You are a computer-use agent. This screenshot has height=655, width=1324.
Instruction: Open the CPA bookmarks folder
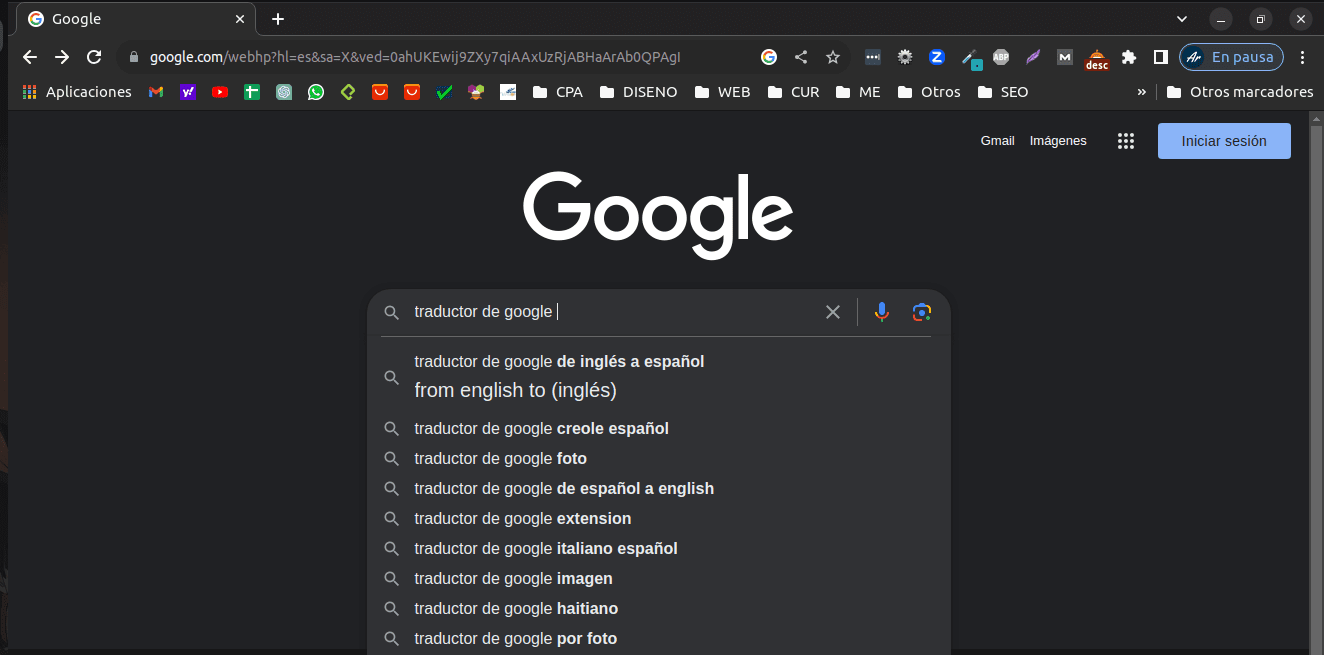point(557,92)
